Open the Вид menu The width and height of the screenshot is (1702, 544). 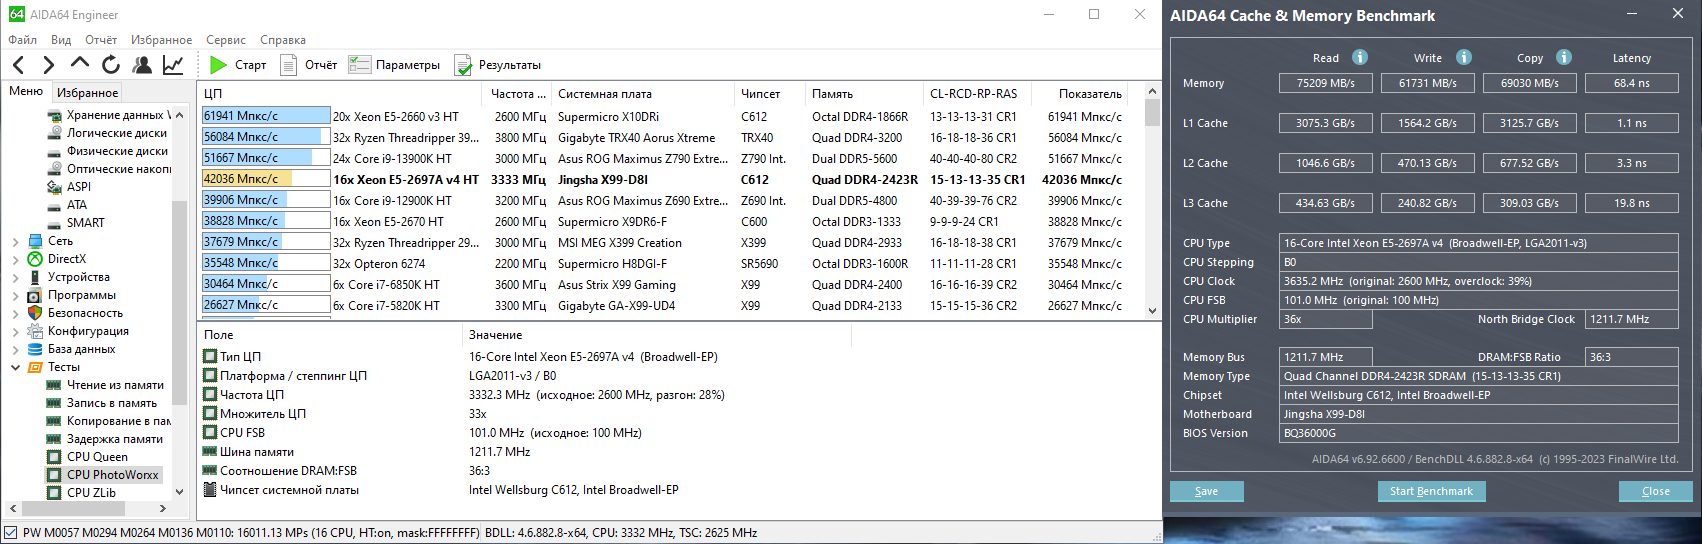click(61, 40)
